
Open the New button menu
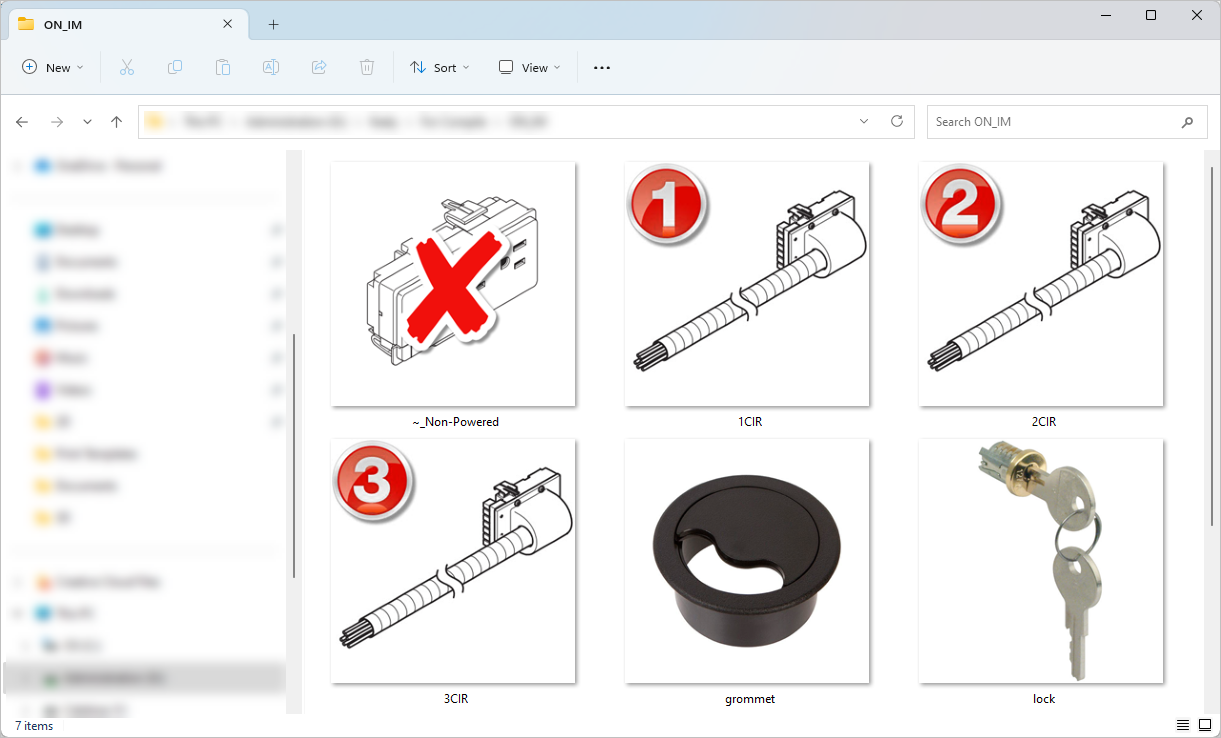(x=52, y=67)
